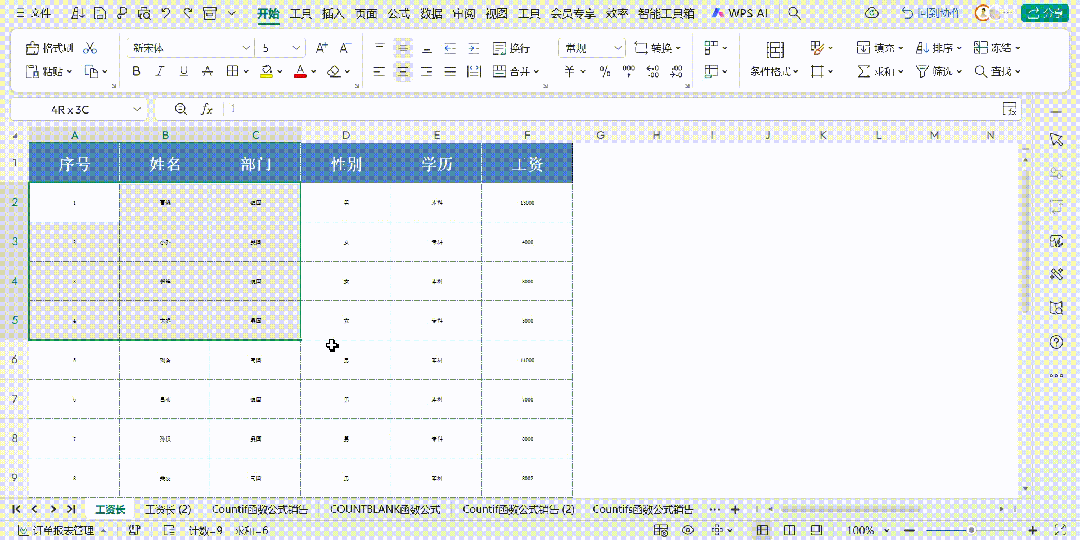Image resolution: width=1080 pixels, height=540 pixels.
Task: Open the Name Box dropdown arrow
Action: pyautogui.click(x=137, y=109)
